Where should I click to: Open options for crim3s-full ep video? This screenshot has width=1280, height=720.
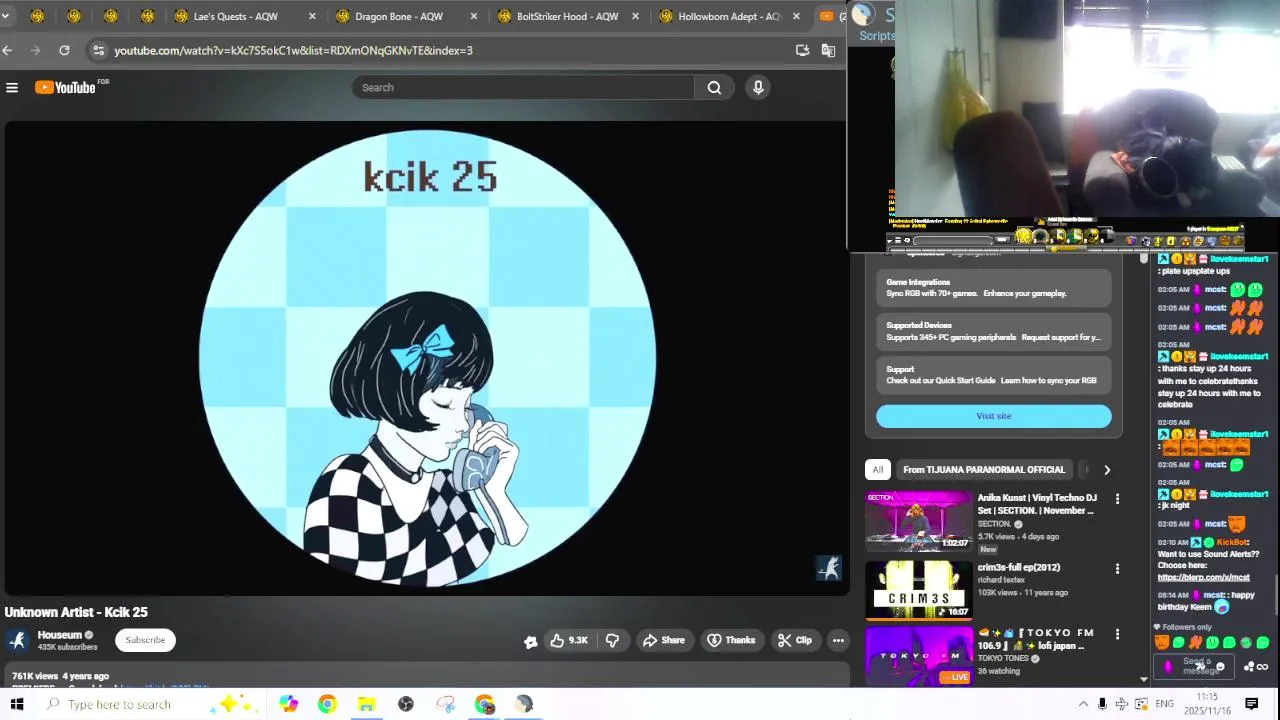(x=1117, y=568)
